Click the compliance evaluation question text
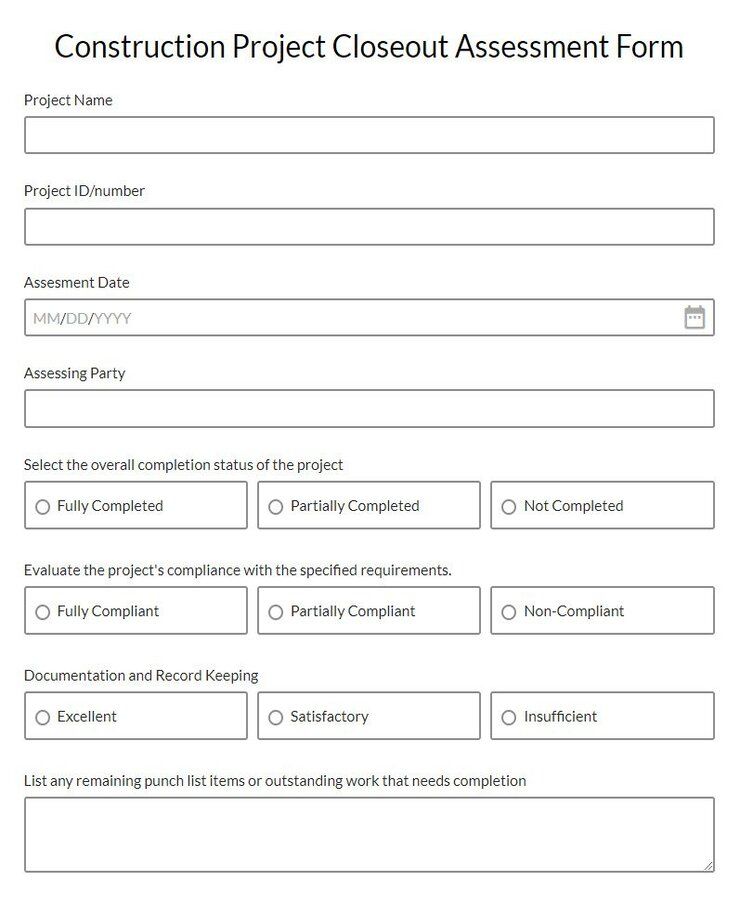Screen dimensions: 740x900 (x=238, y=570)
